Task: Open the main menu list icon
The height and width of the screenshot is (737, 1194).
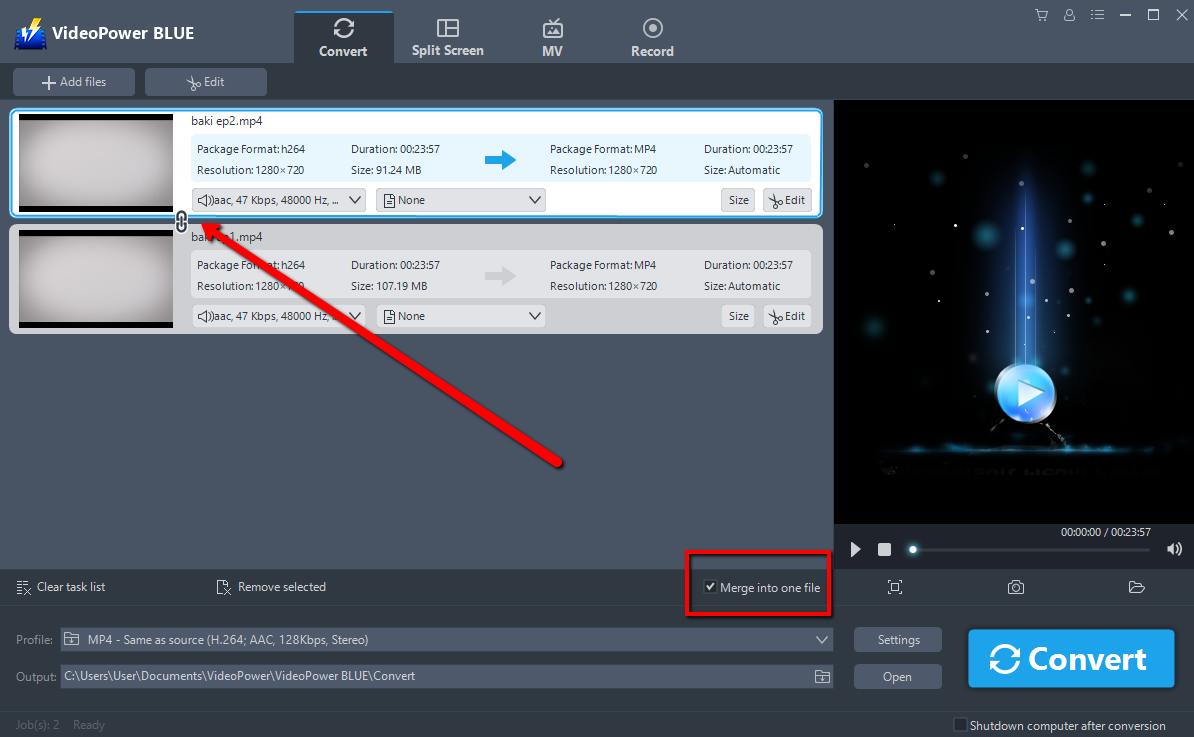Action: point(1097,14)
